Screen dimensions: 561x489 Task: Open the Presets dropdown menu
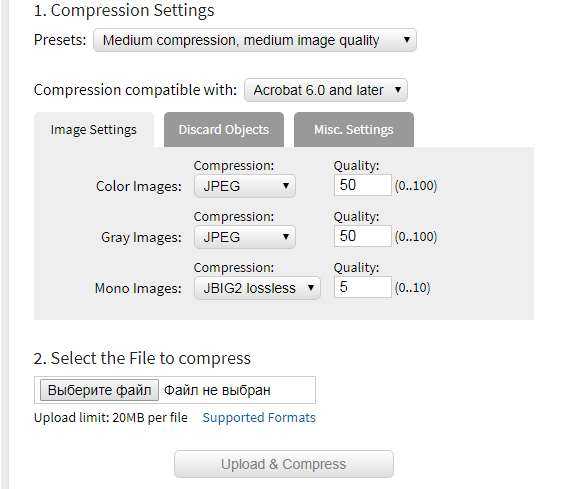255,40
